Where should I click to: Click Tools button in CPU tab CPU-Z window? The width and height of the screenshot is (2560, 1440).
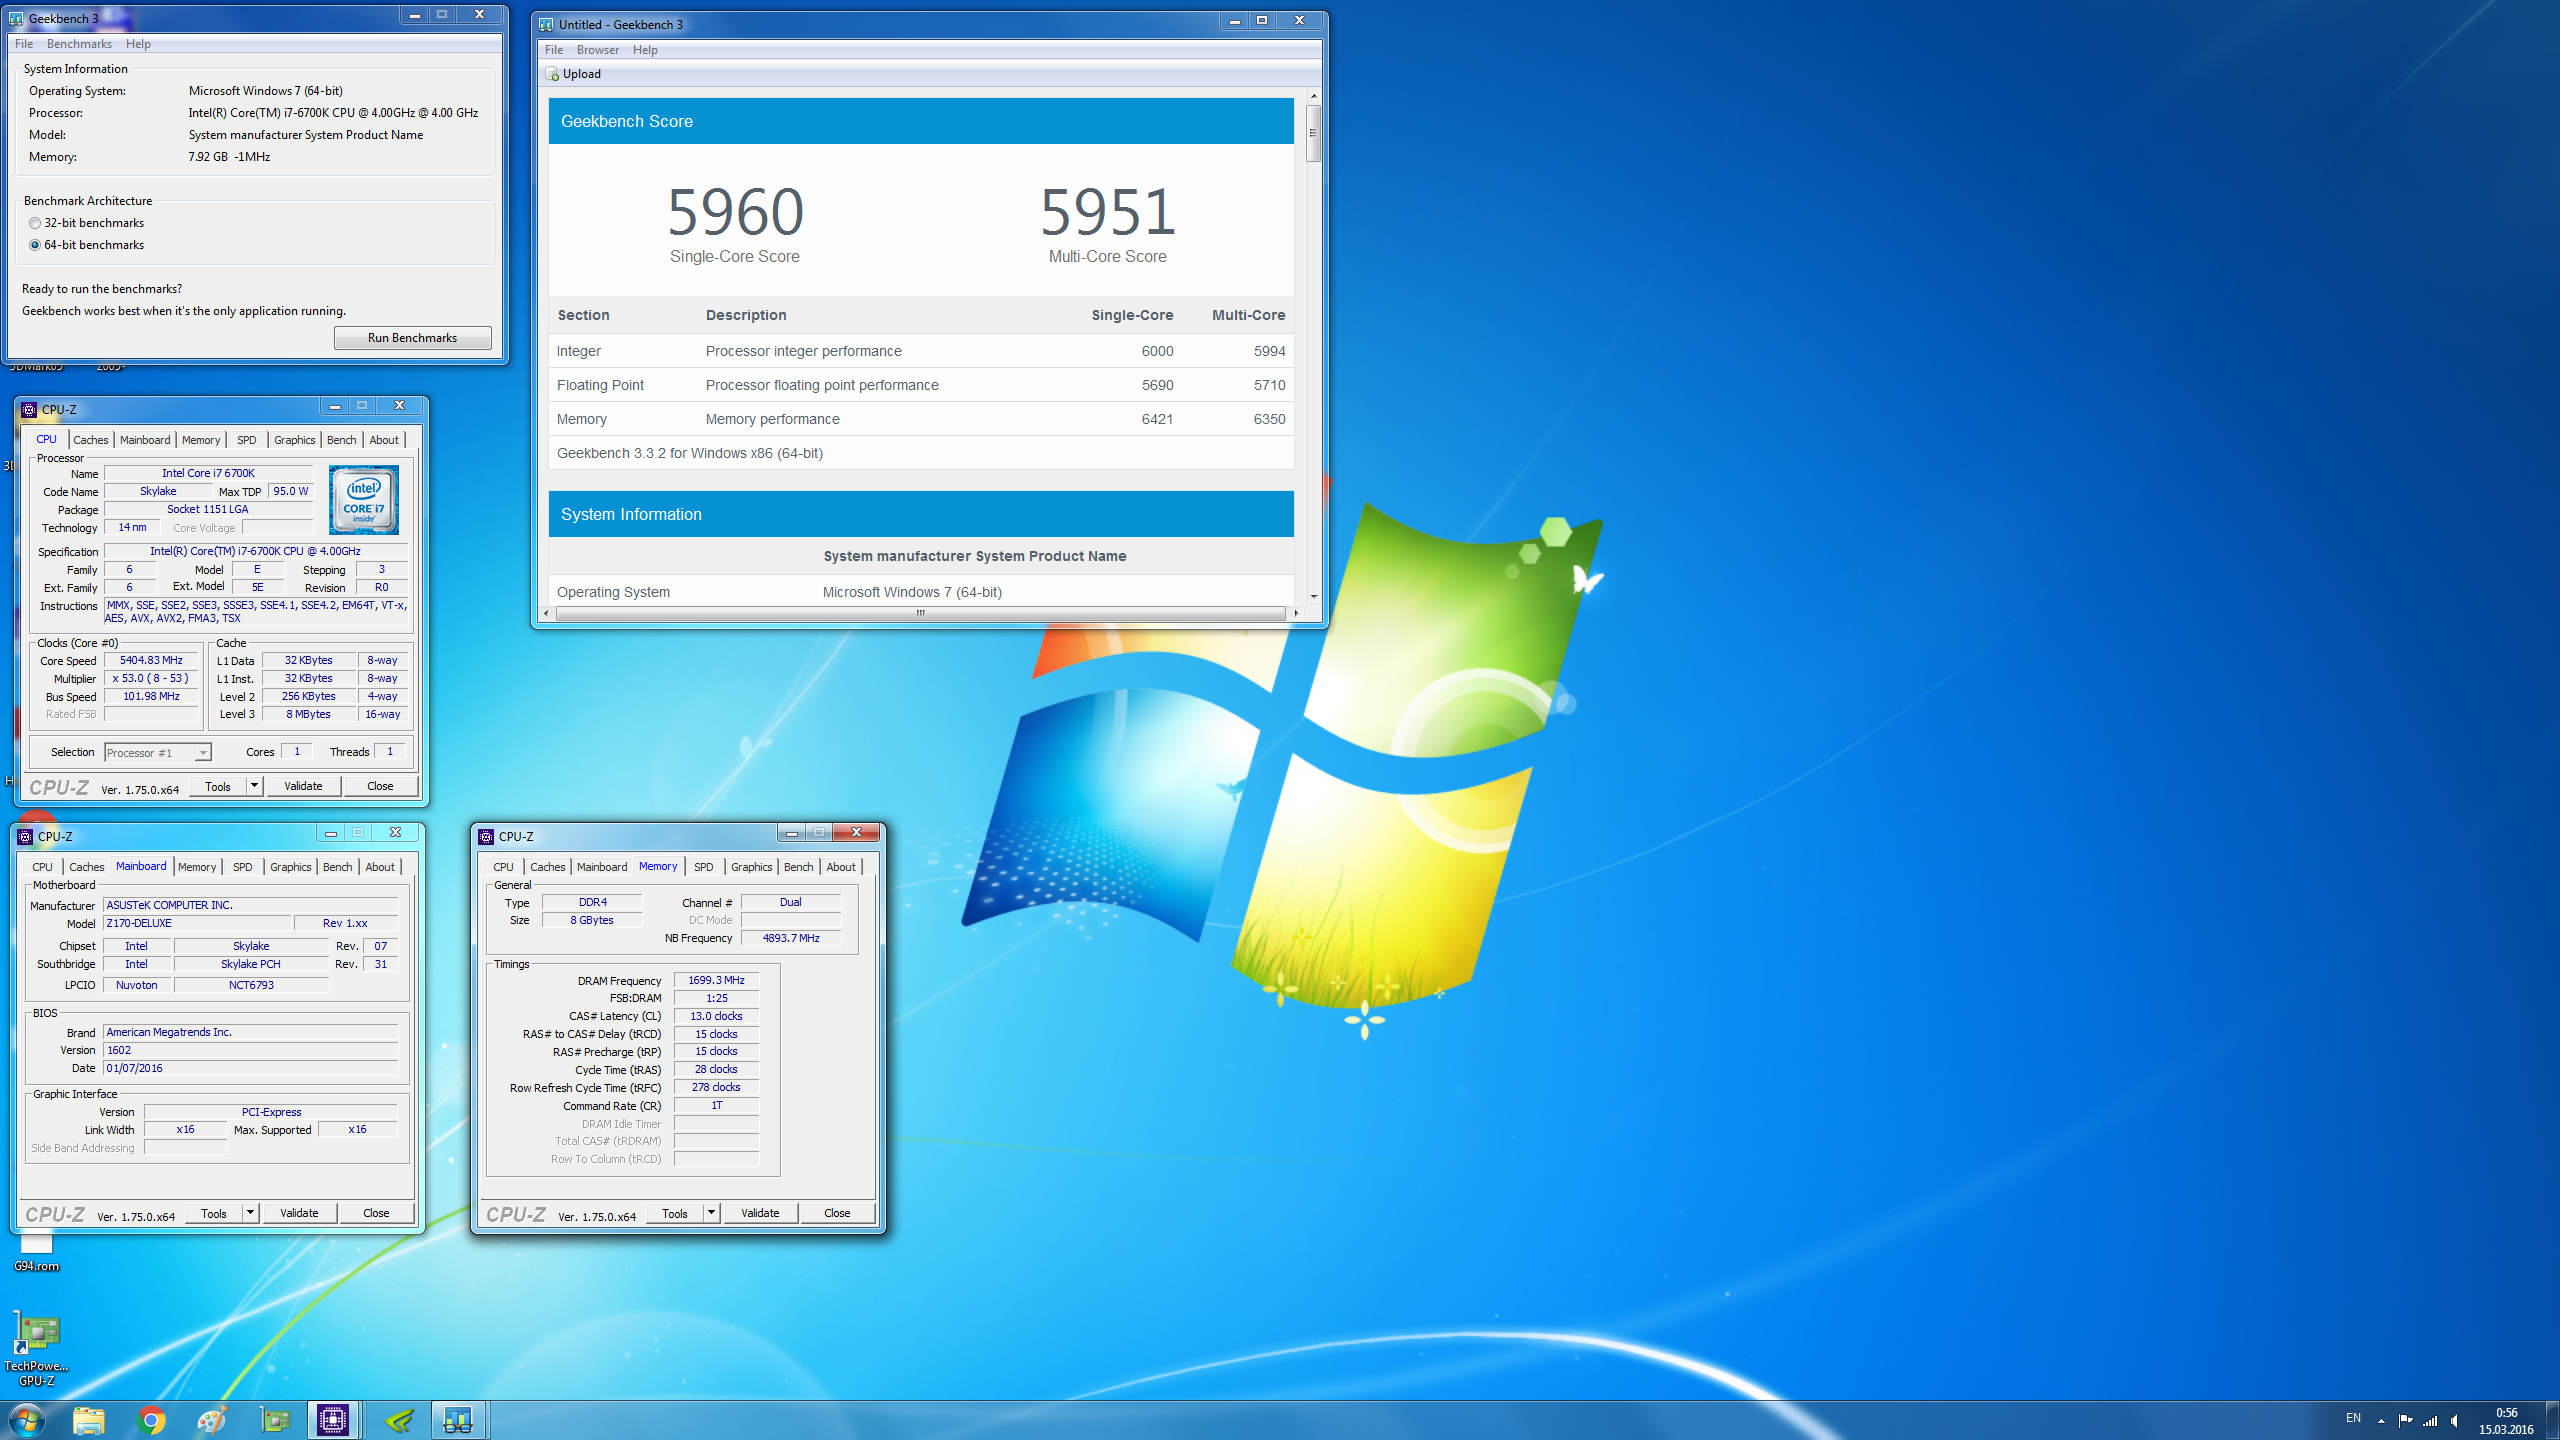pyautogui.click(x=218, y=786)
